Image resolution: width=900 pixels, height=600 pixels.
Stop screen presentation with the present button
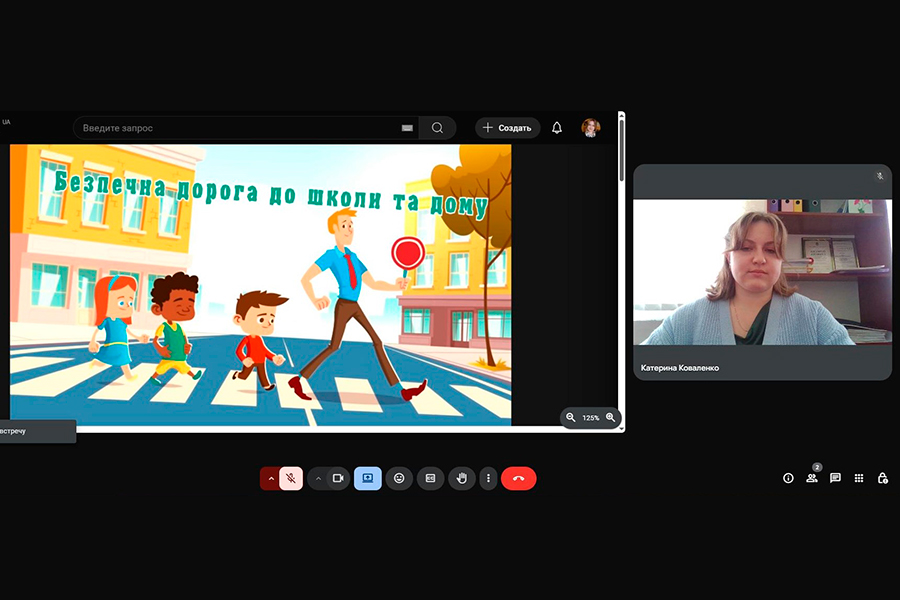367,479
